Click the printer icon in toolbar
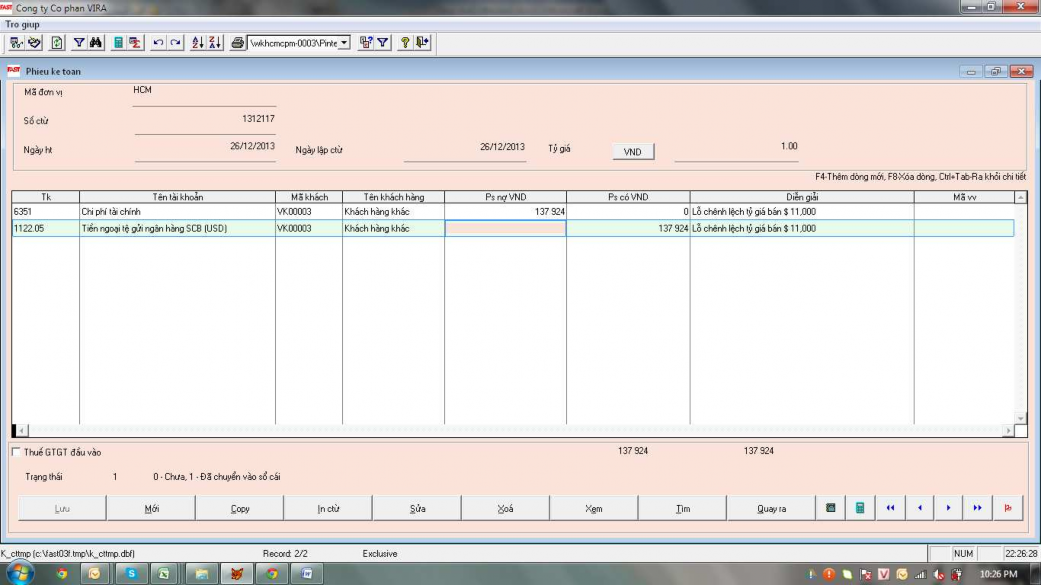 click(238, 43)
